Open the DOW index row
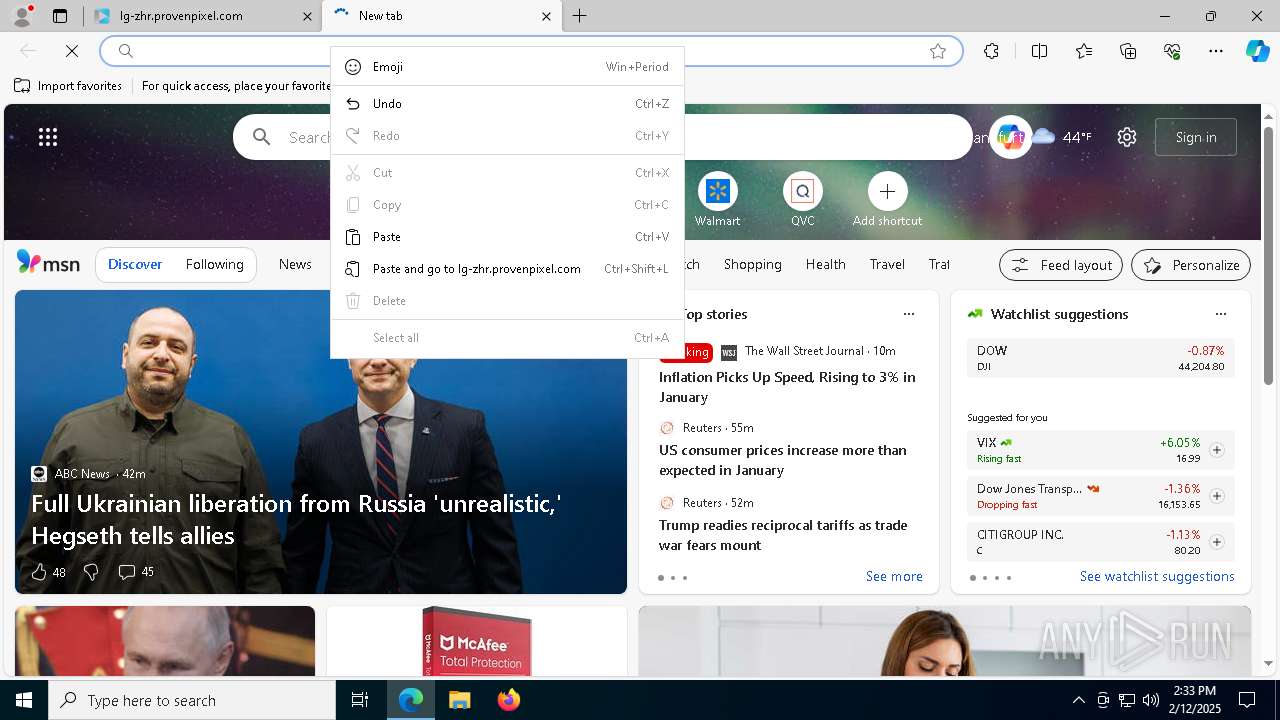The height and width of the screenshot is (720, 1280). [1100, 358]
